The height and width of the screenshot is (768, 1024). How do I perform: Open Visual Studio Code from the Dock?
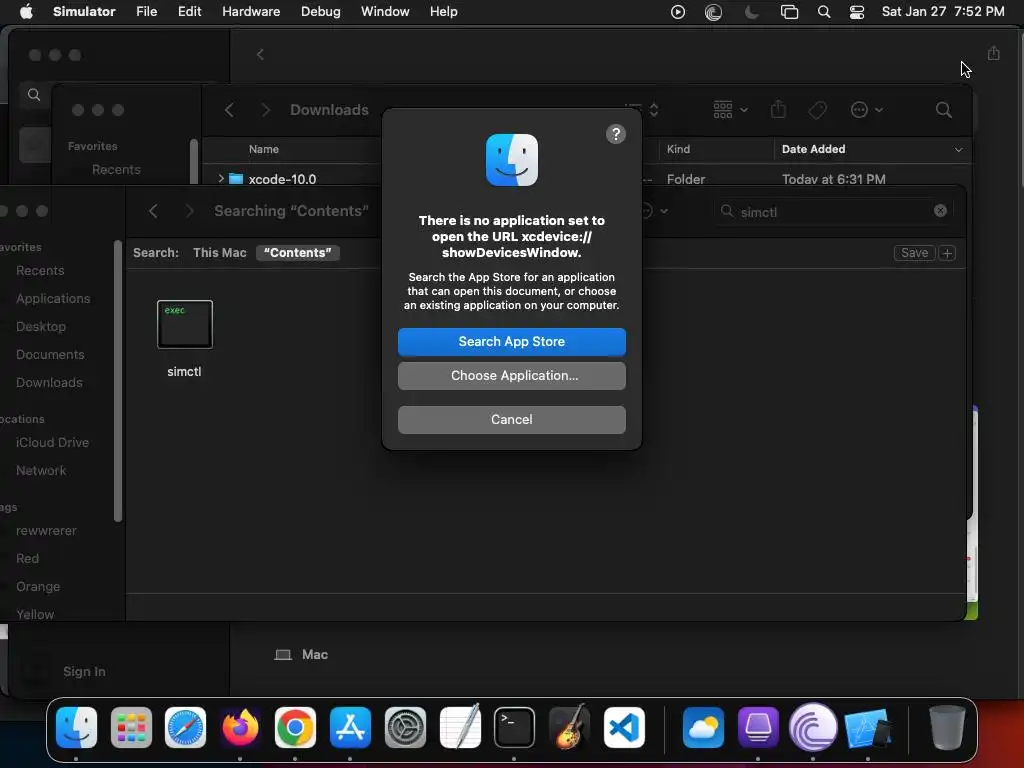pos(624,727)
